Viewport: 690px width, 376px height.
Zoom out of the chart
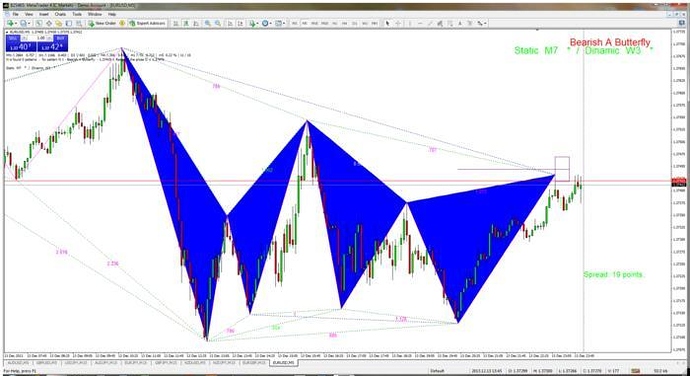pyautogui.click(x=218, y=23)
